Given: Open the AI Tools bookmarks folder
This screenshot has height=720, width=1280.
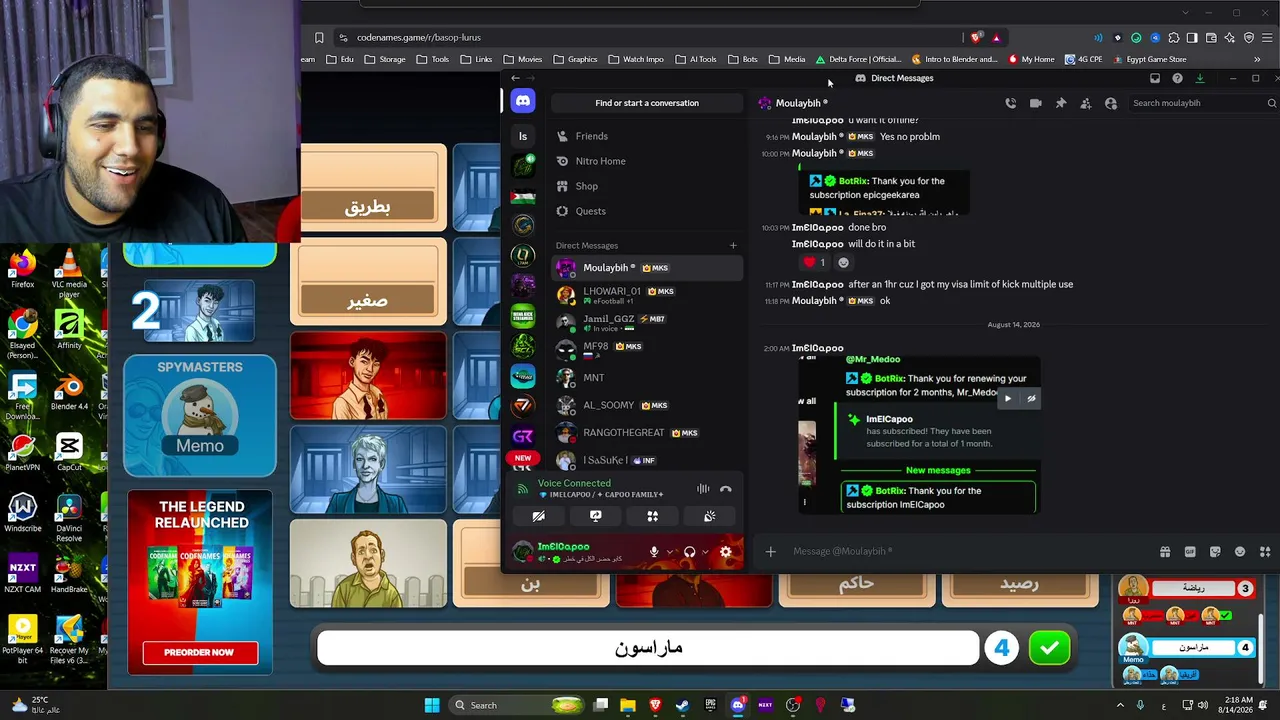Looking at the screenshot, I should tap(696, 59).
